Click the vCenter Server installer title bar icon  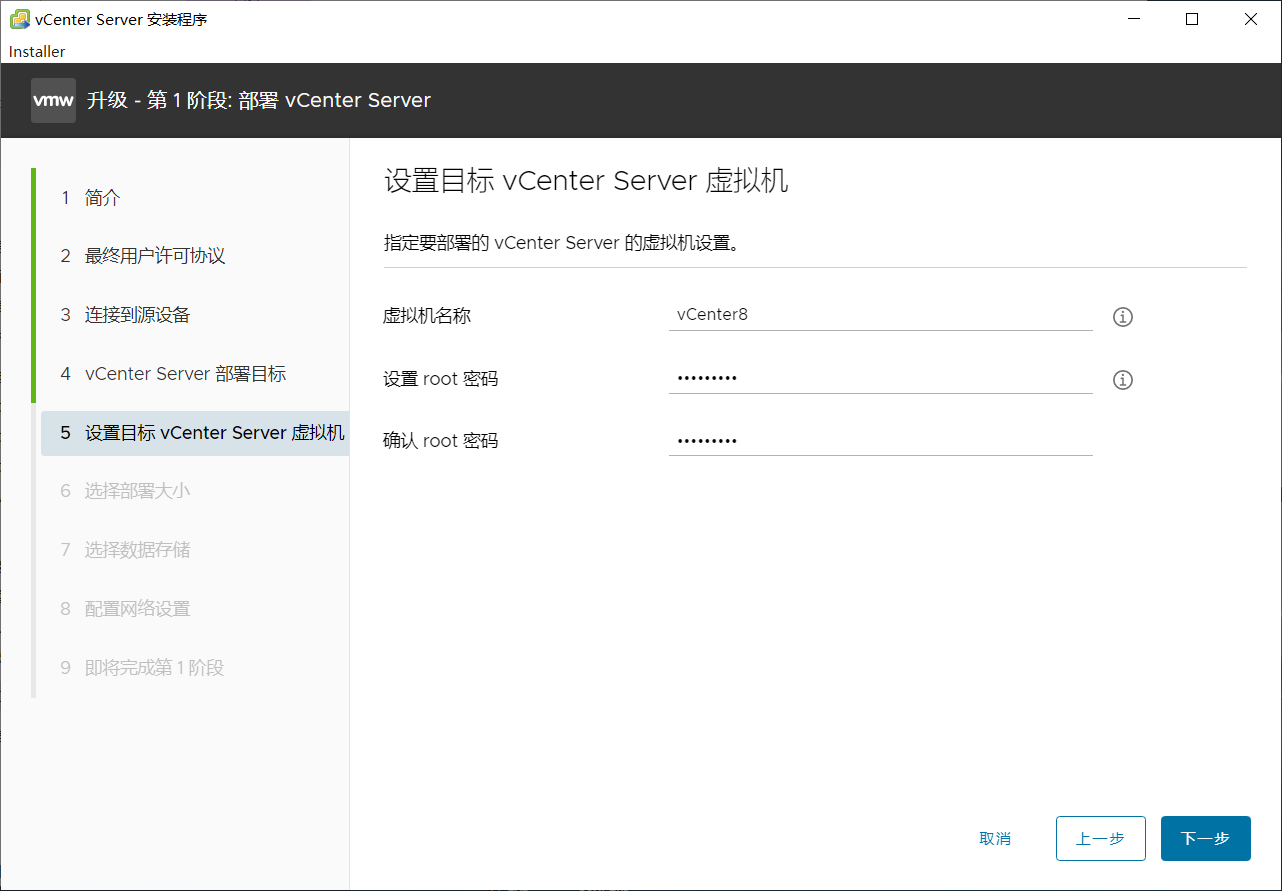click(x=19, y=19)
